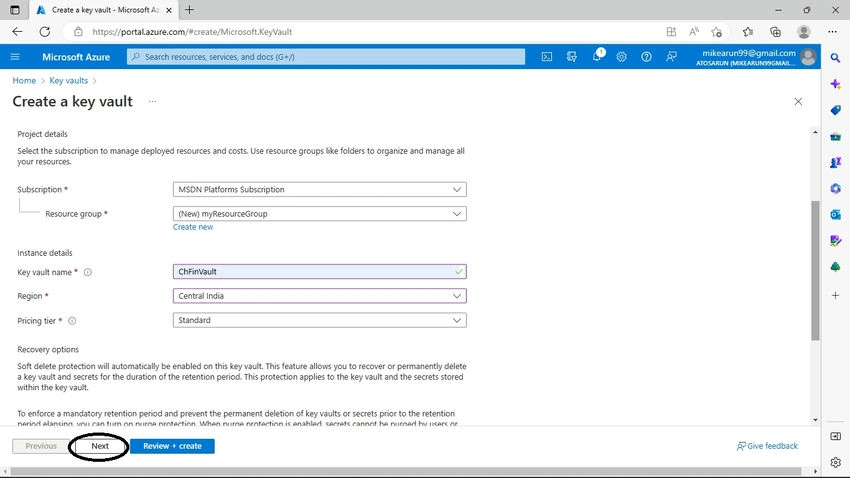Image resolution: width=850 pixels, height=478 pixels.
Task: Open Read aloud icon in address bar
Action: coord(694,32)
